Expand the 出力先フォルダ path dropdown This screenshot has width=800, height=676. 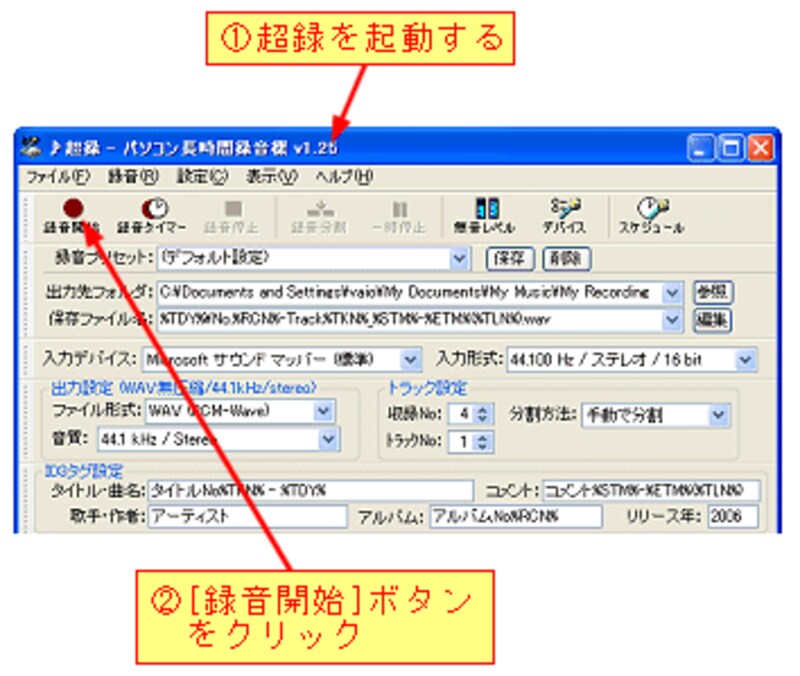click(x=671, y=293)
